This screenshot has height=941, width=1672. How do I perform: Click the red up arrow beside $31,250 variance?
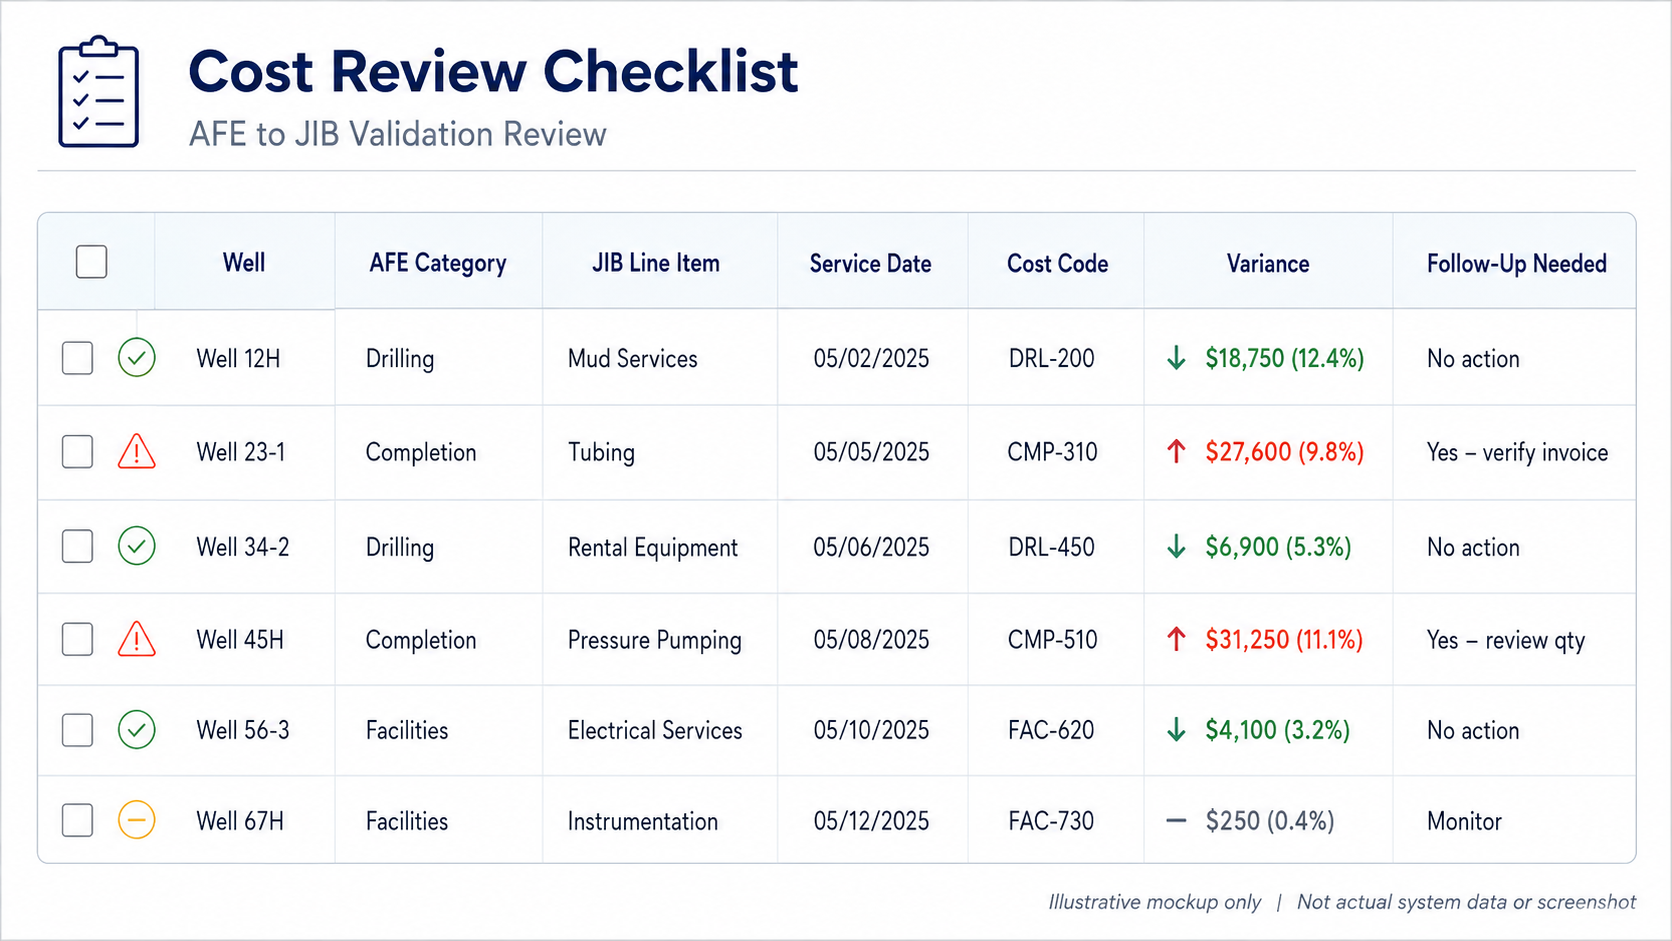1177,639
